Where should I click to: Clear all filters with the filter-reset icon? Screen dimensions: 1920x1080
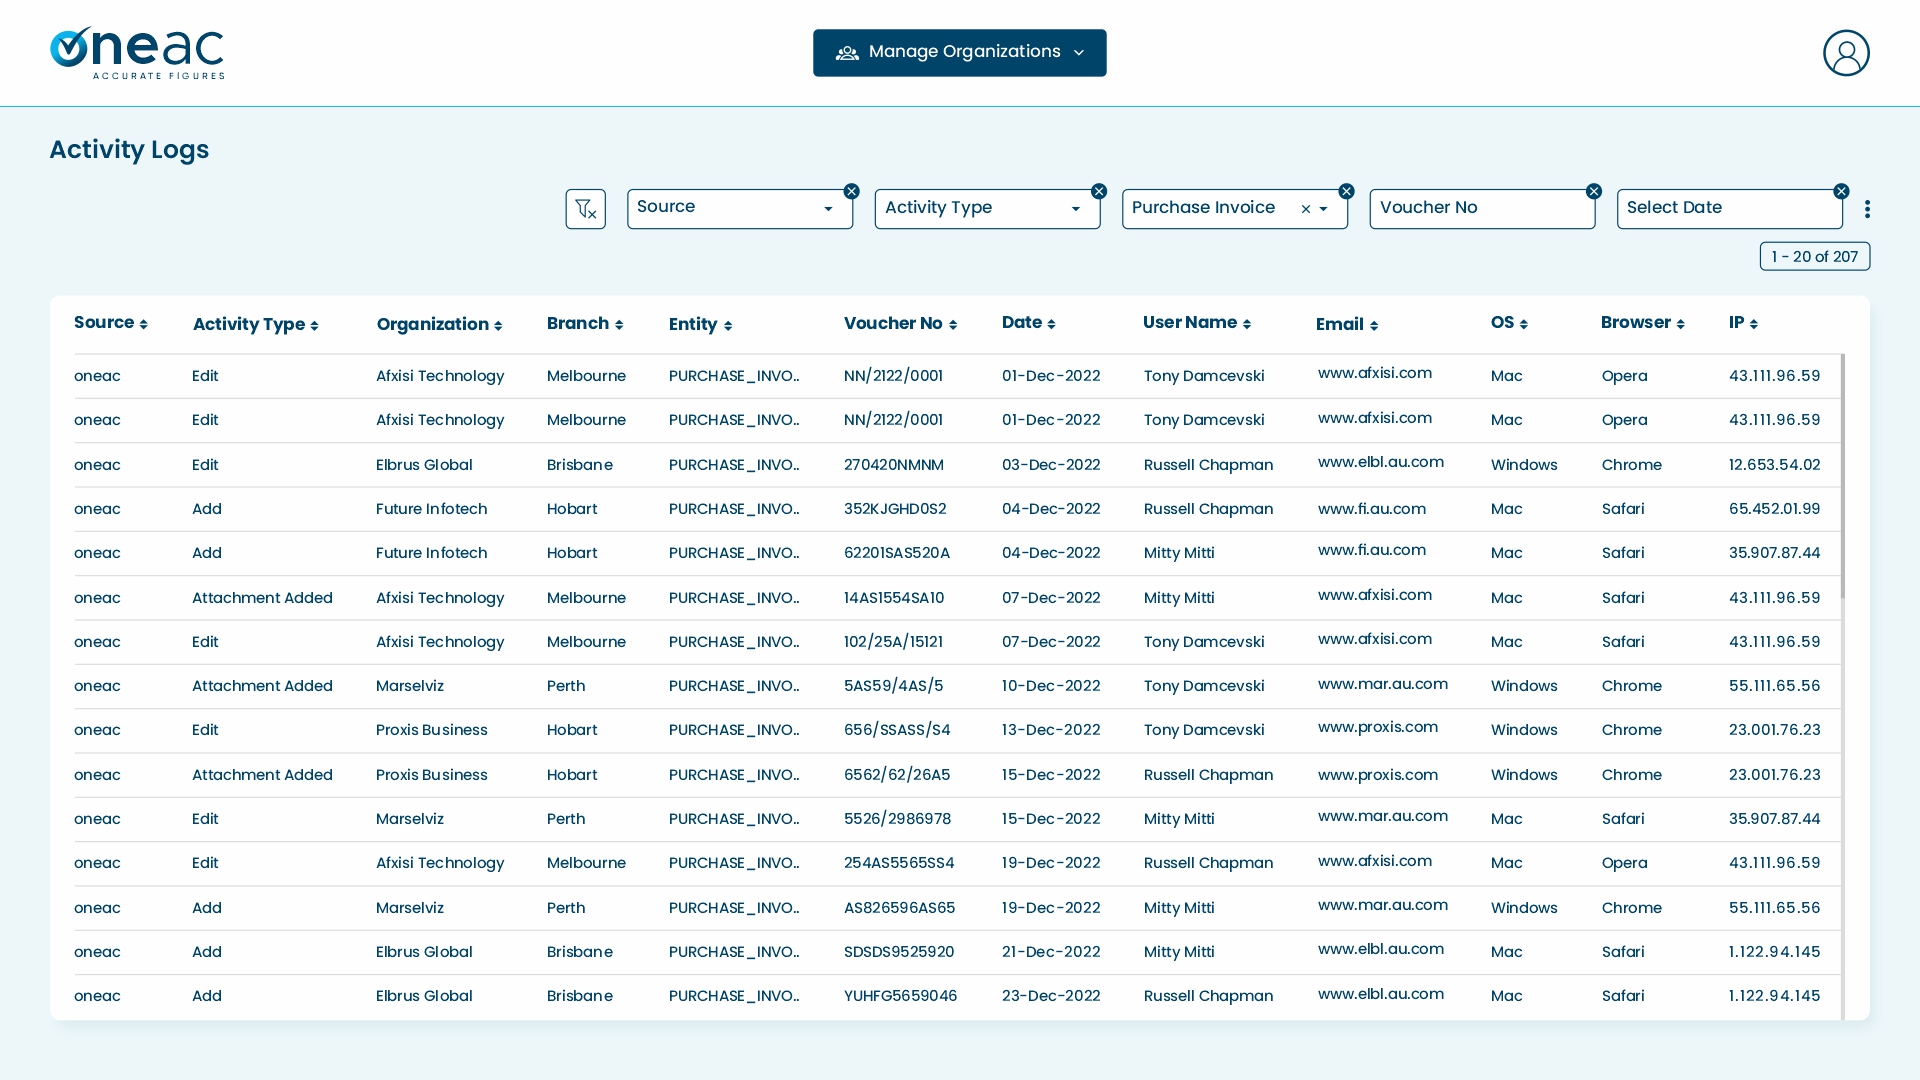point(585,209)
